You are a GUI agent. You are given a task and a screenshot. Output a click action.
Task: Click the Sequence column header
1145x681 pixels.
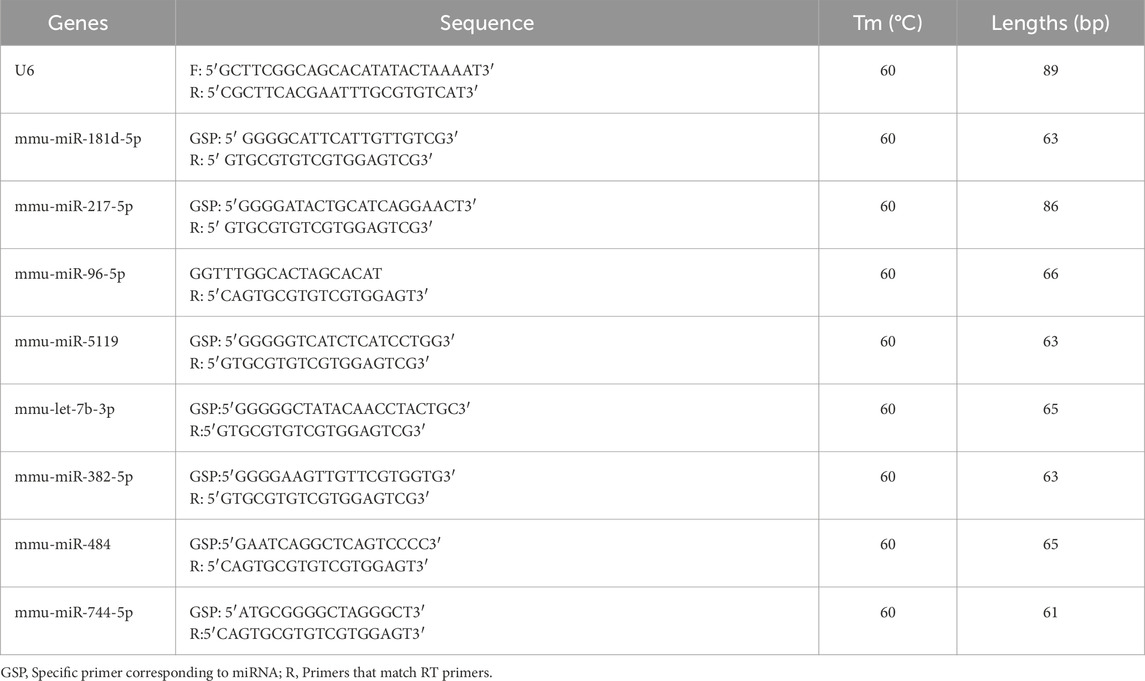(487, 23)
